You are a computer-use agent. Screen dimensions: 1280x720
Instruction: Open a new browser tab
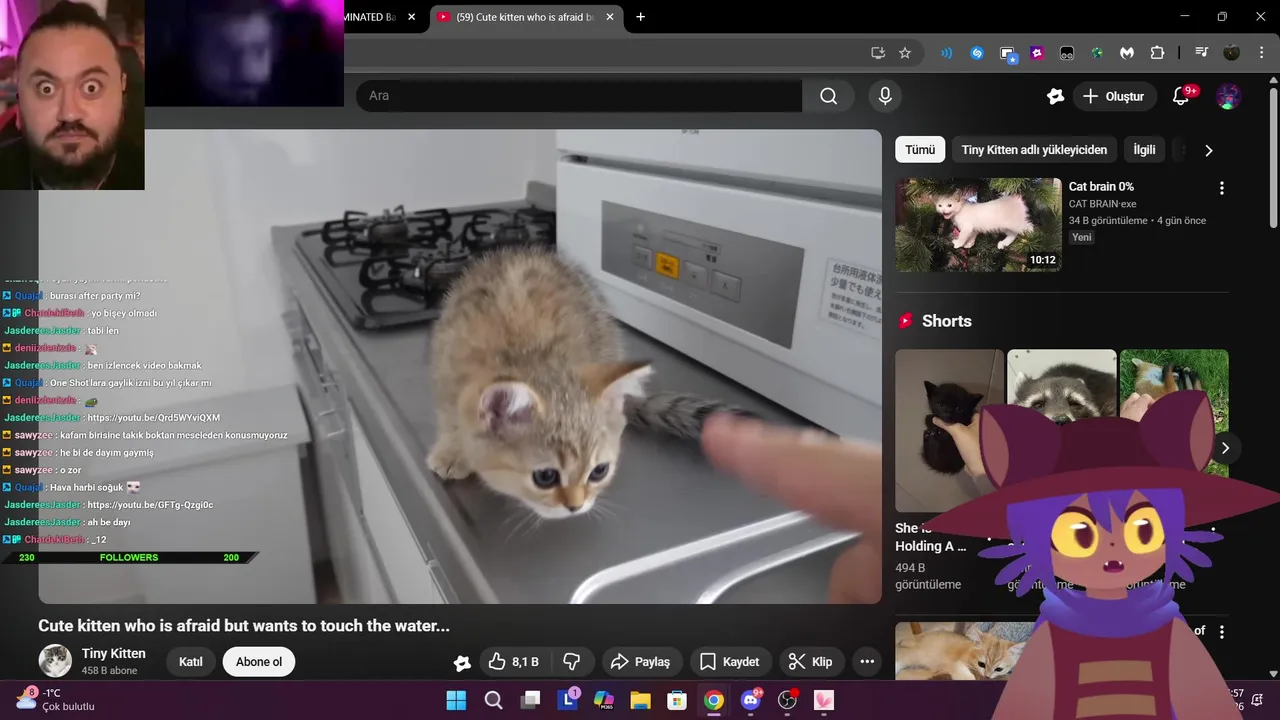[x=641, y=17]
